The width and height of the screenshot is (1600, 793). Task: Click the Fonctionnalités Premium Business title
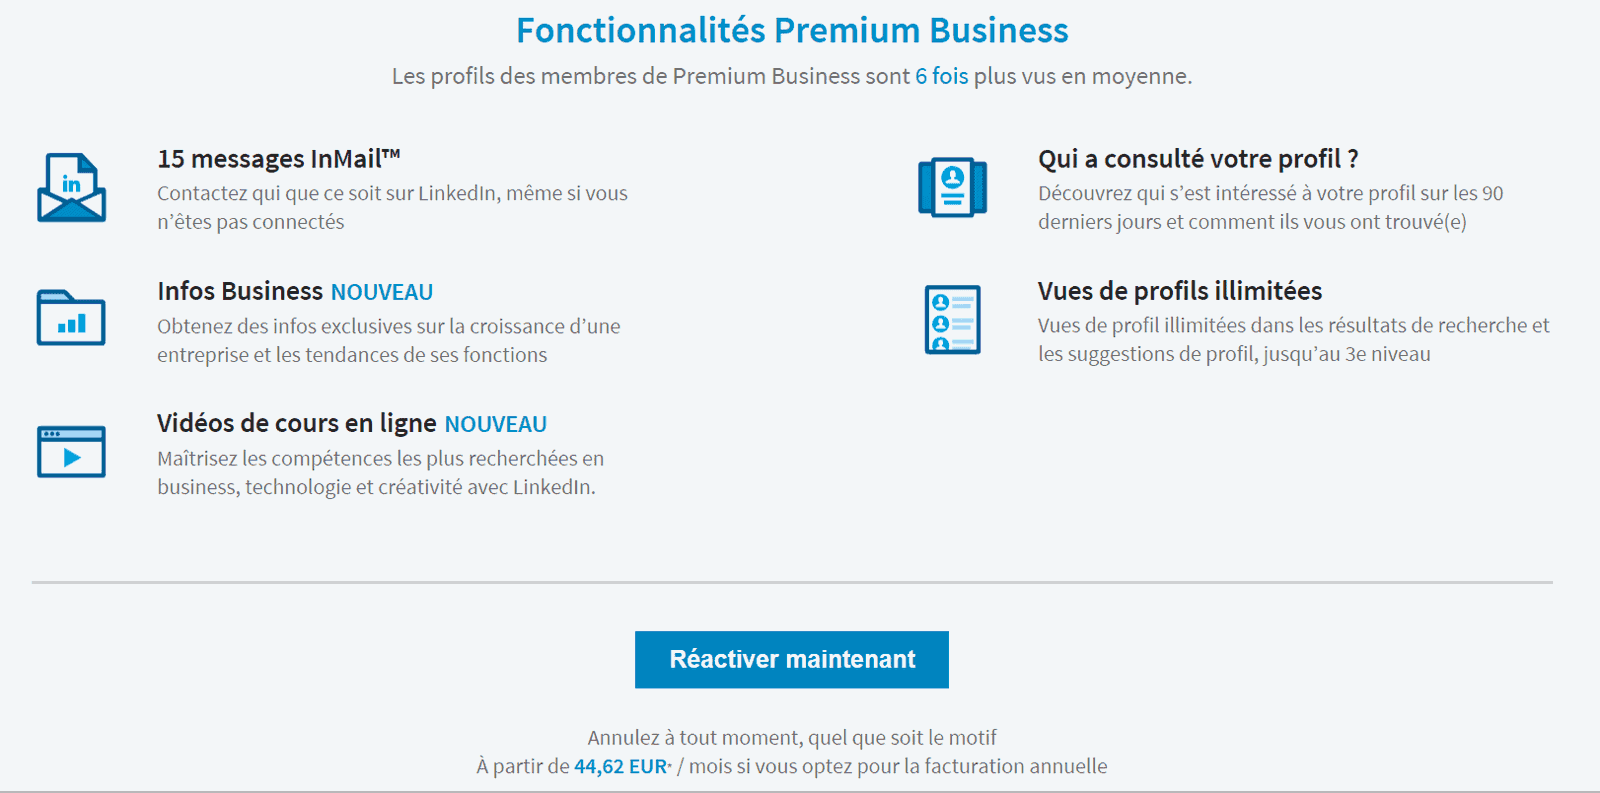[x=792, y=30]
